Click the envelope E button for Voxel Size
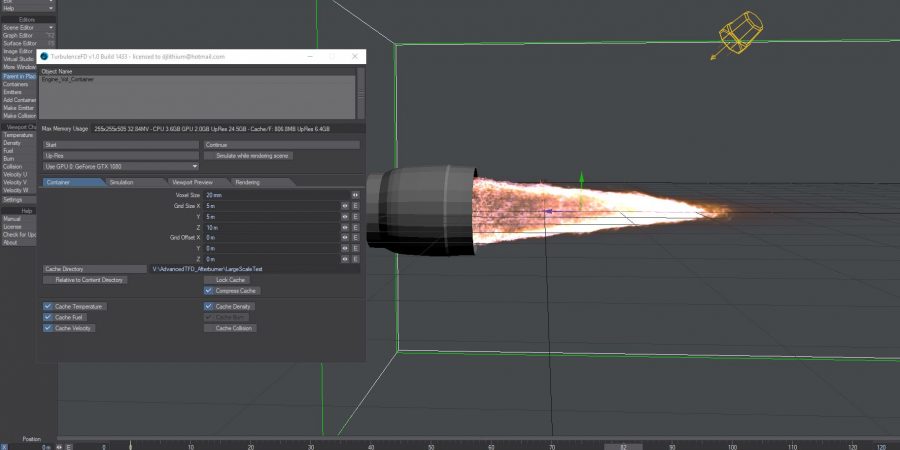This screenshot has height=450, width=900. tap(355, 195)
